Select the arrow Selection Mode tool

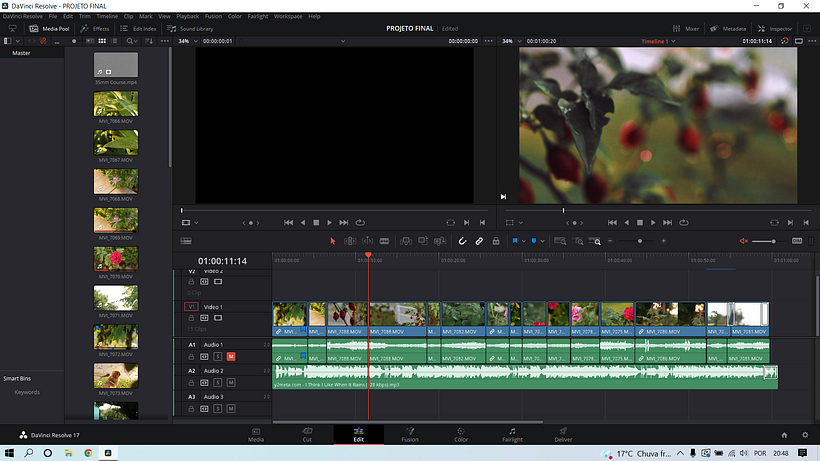click(x=333, y=241)
